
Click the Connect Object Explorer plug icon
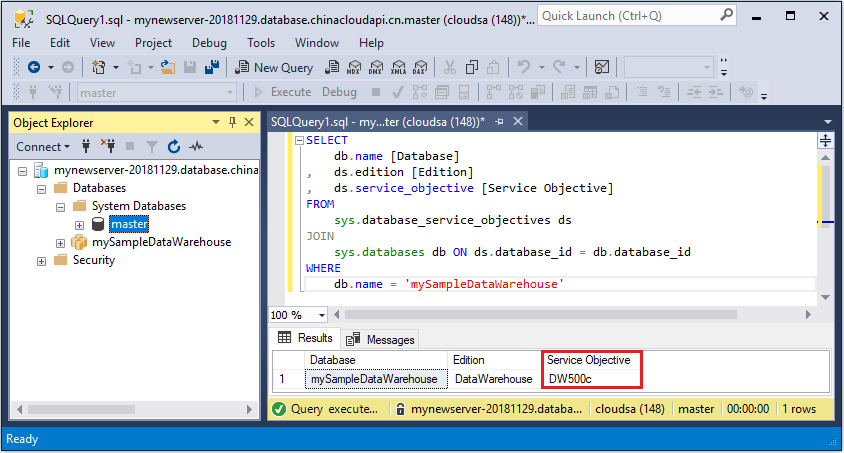(x=87, y=146)
